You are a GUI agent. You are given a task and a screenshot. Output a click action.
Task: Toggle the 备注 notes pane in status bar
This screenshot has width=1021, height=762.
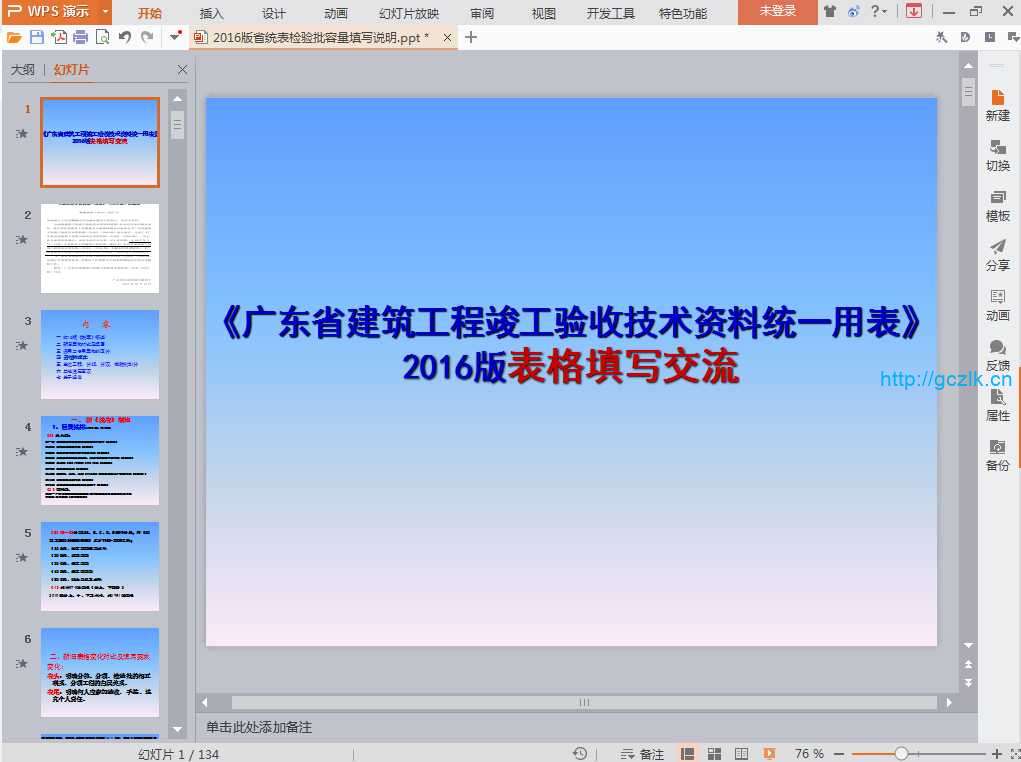[x=642, y=754]
